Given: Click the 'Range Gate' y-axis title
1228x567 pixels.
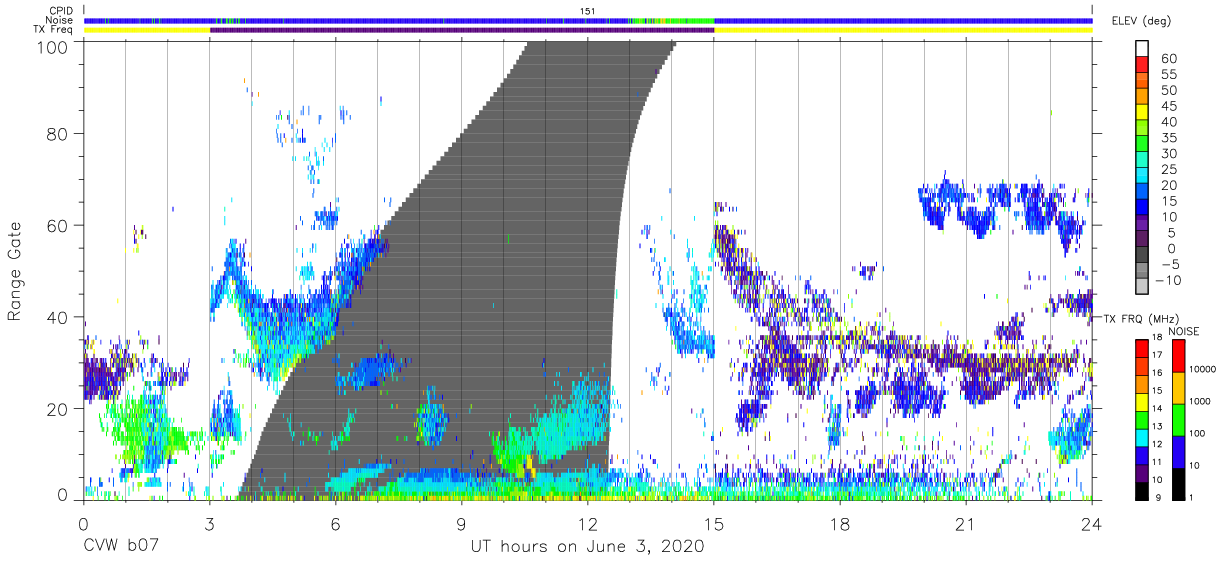Looking at the screenshot, I should pos(15,272).
